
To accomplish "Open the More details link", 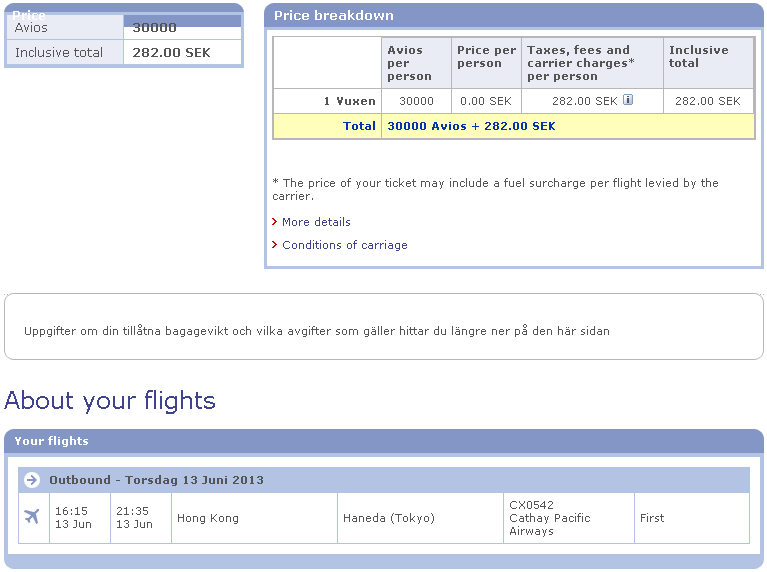I will (316, 222).
